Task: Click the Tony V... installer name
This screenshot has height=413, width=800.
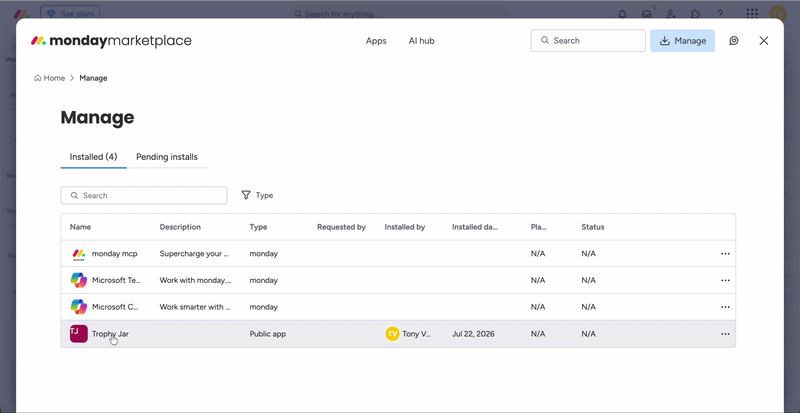Action: (x=416, y=334)
